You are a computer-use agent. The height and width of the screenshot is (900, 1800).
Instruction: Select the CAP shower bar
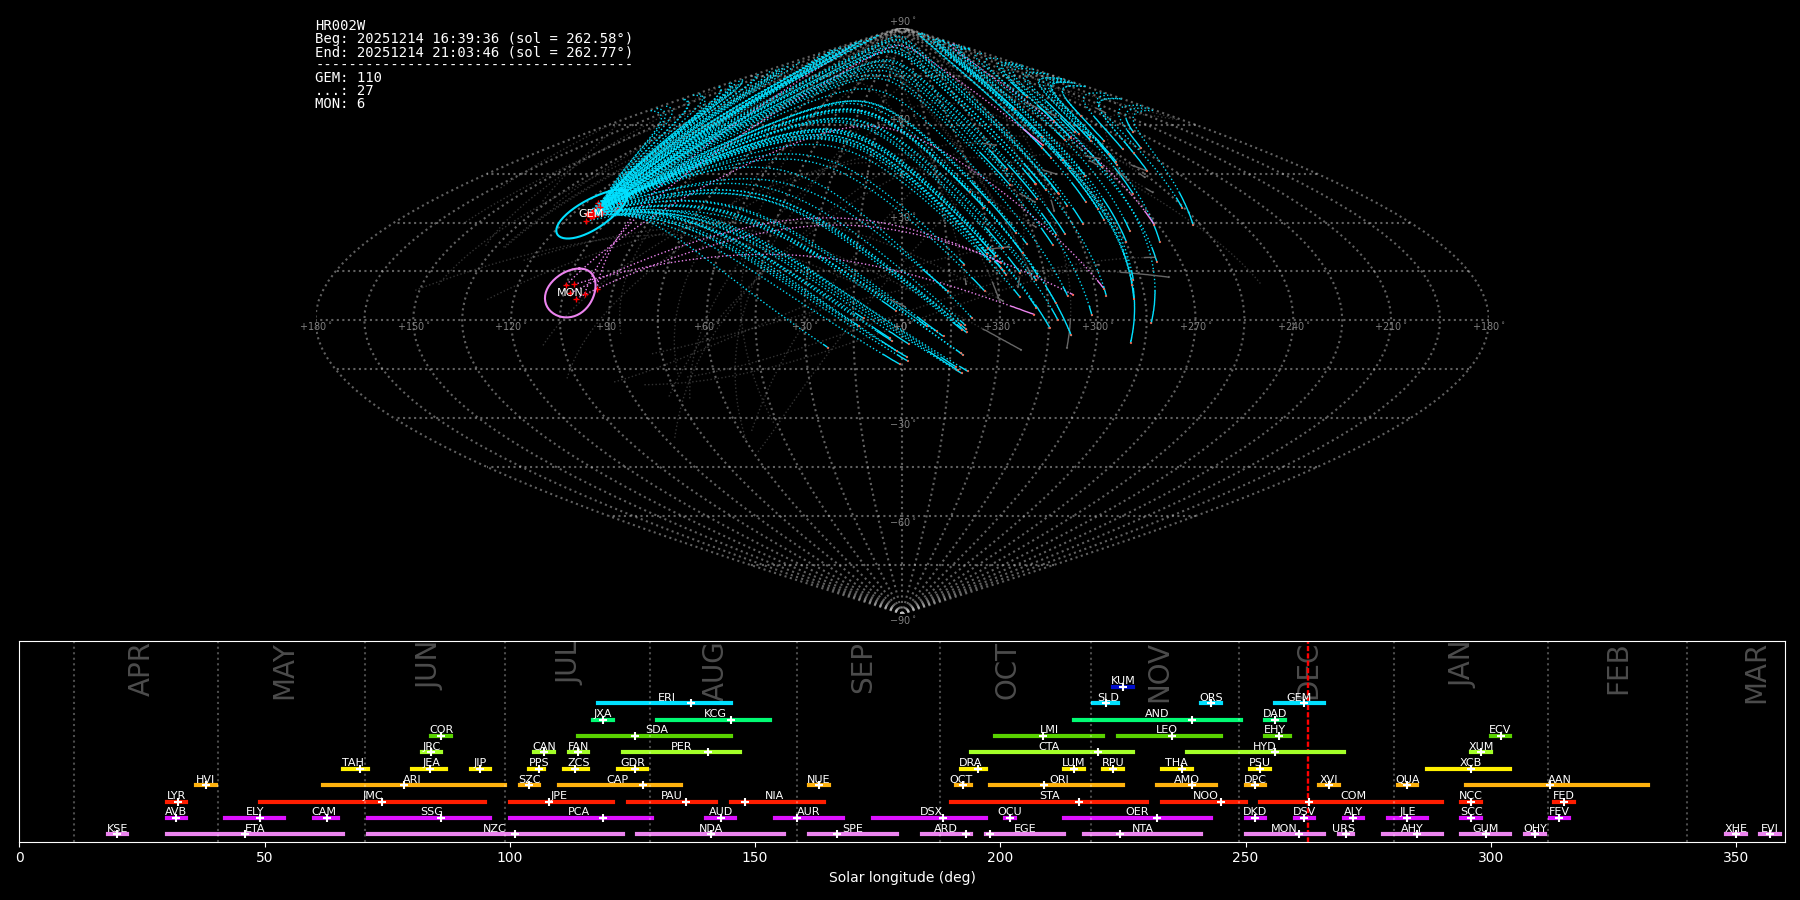(x=620, y=785)
